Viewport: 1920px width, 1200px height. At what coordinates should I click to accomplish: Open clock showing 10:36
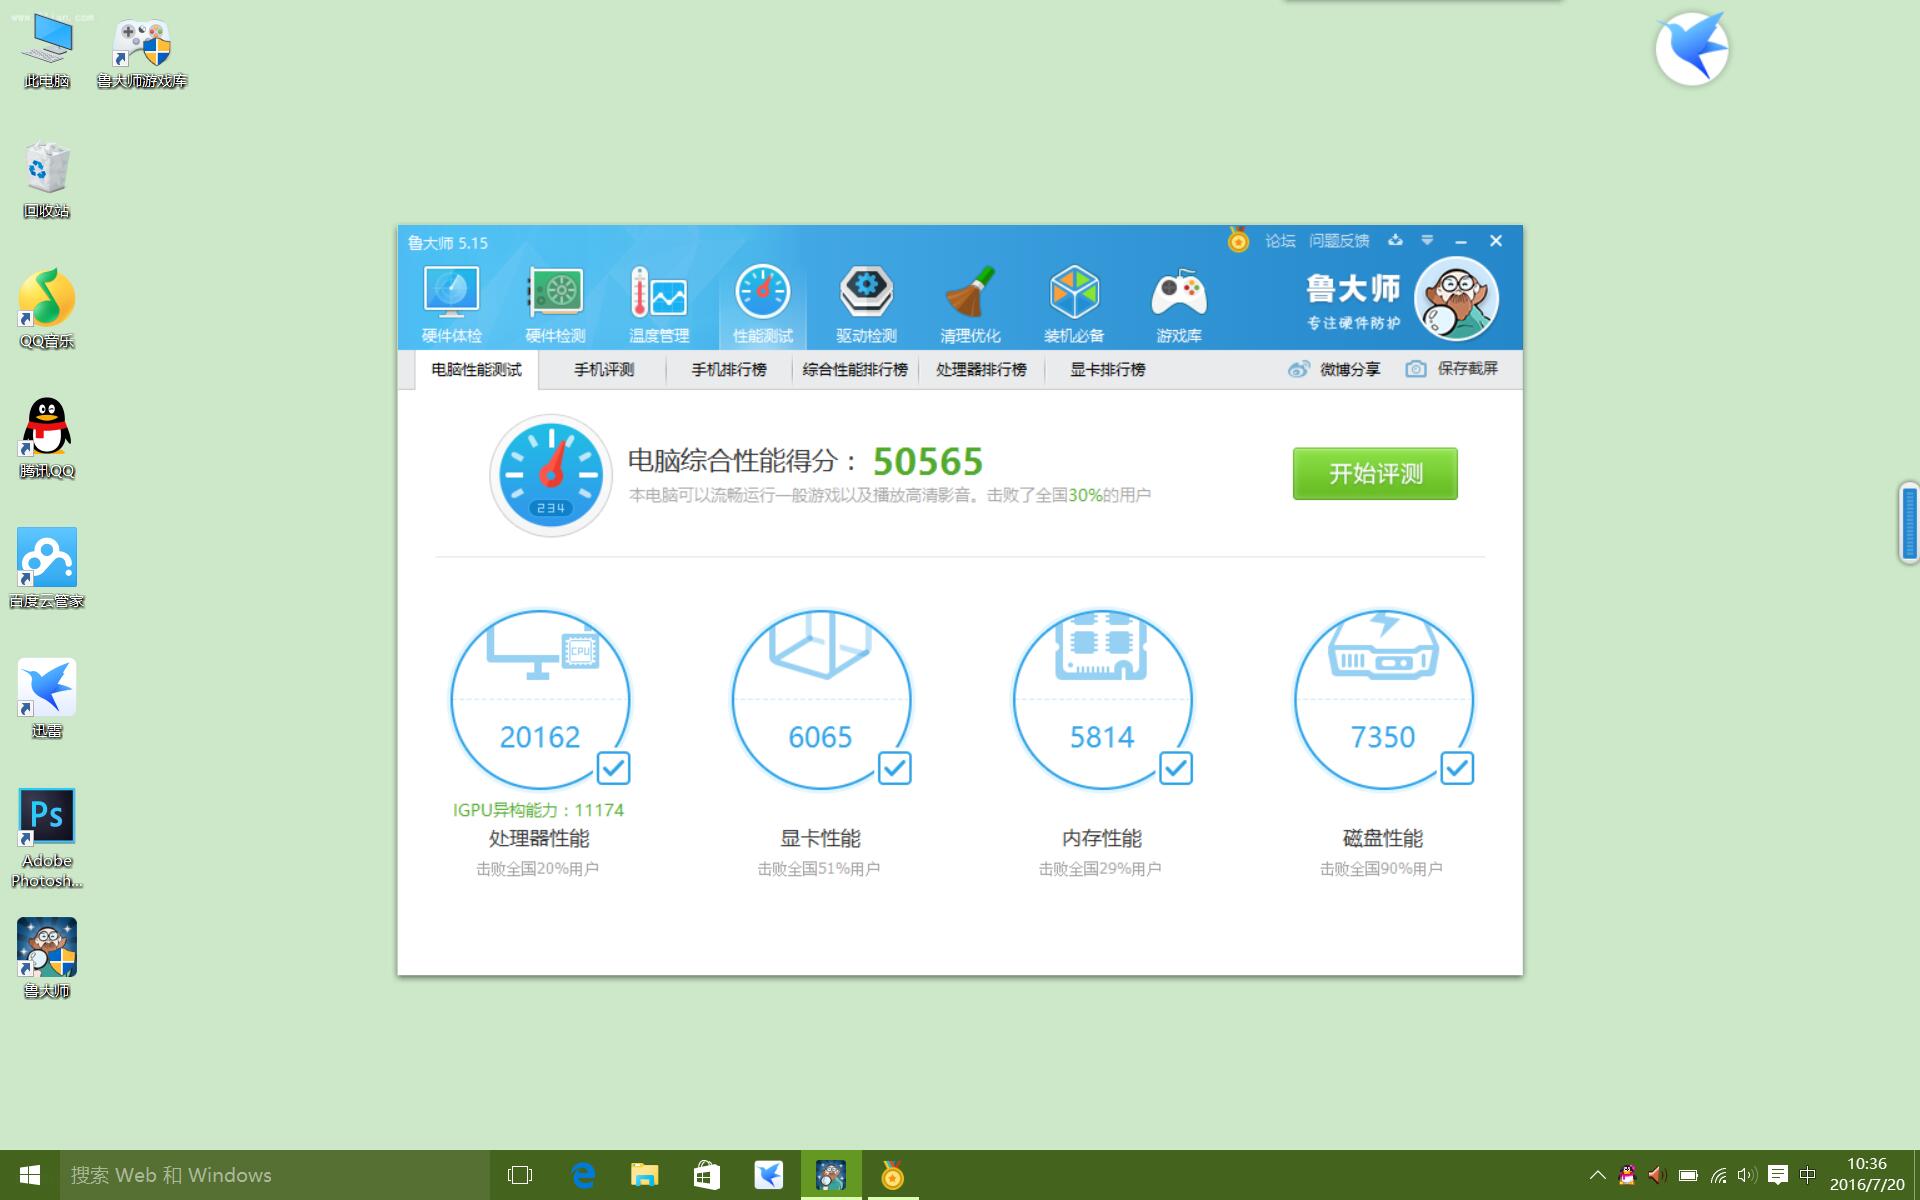point(1867,1175)
